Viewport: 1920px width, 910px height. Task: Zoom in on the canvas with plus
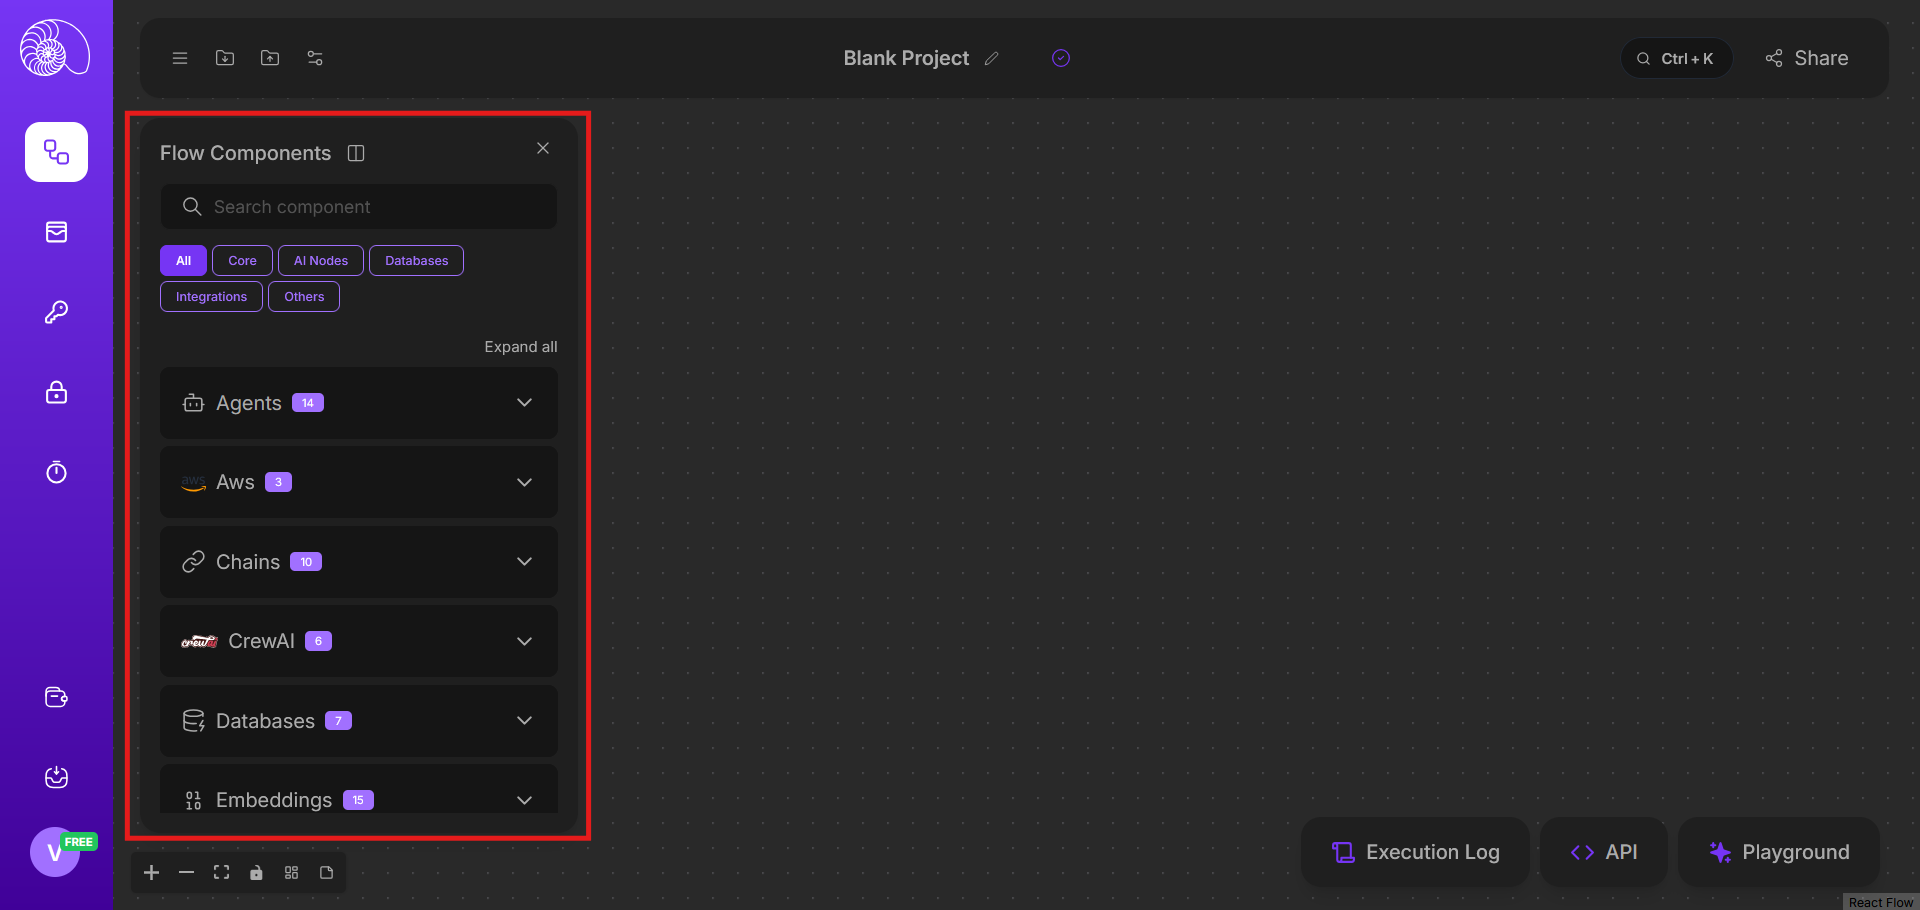click(x=152, y=873)
